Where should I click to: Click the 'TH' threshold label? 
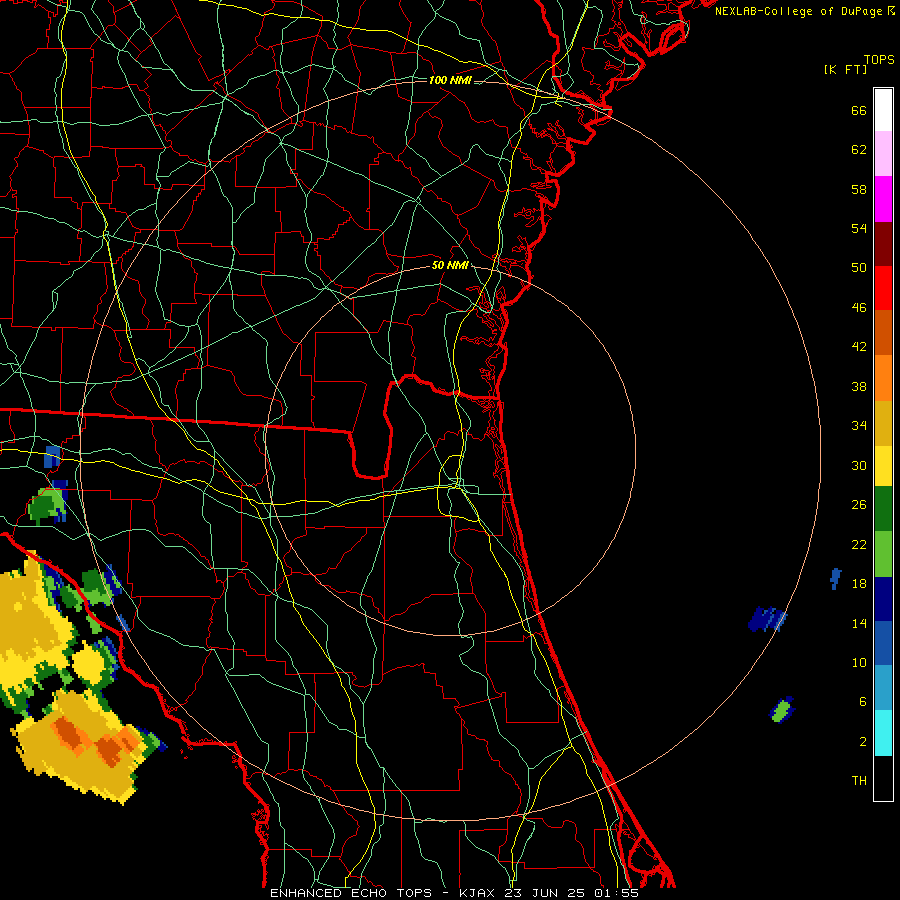(x=859, y=781)
